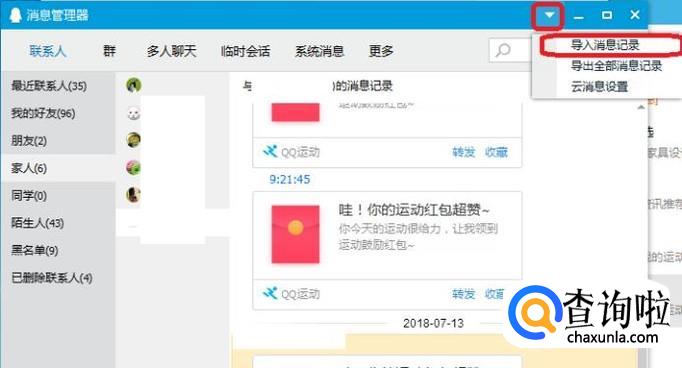Screen dimensions: 682x368
Task: Select the second contact with white avatar
Action: (134, 114)
